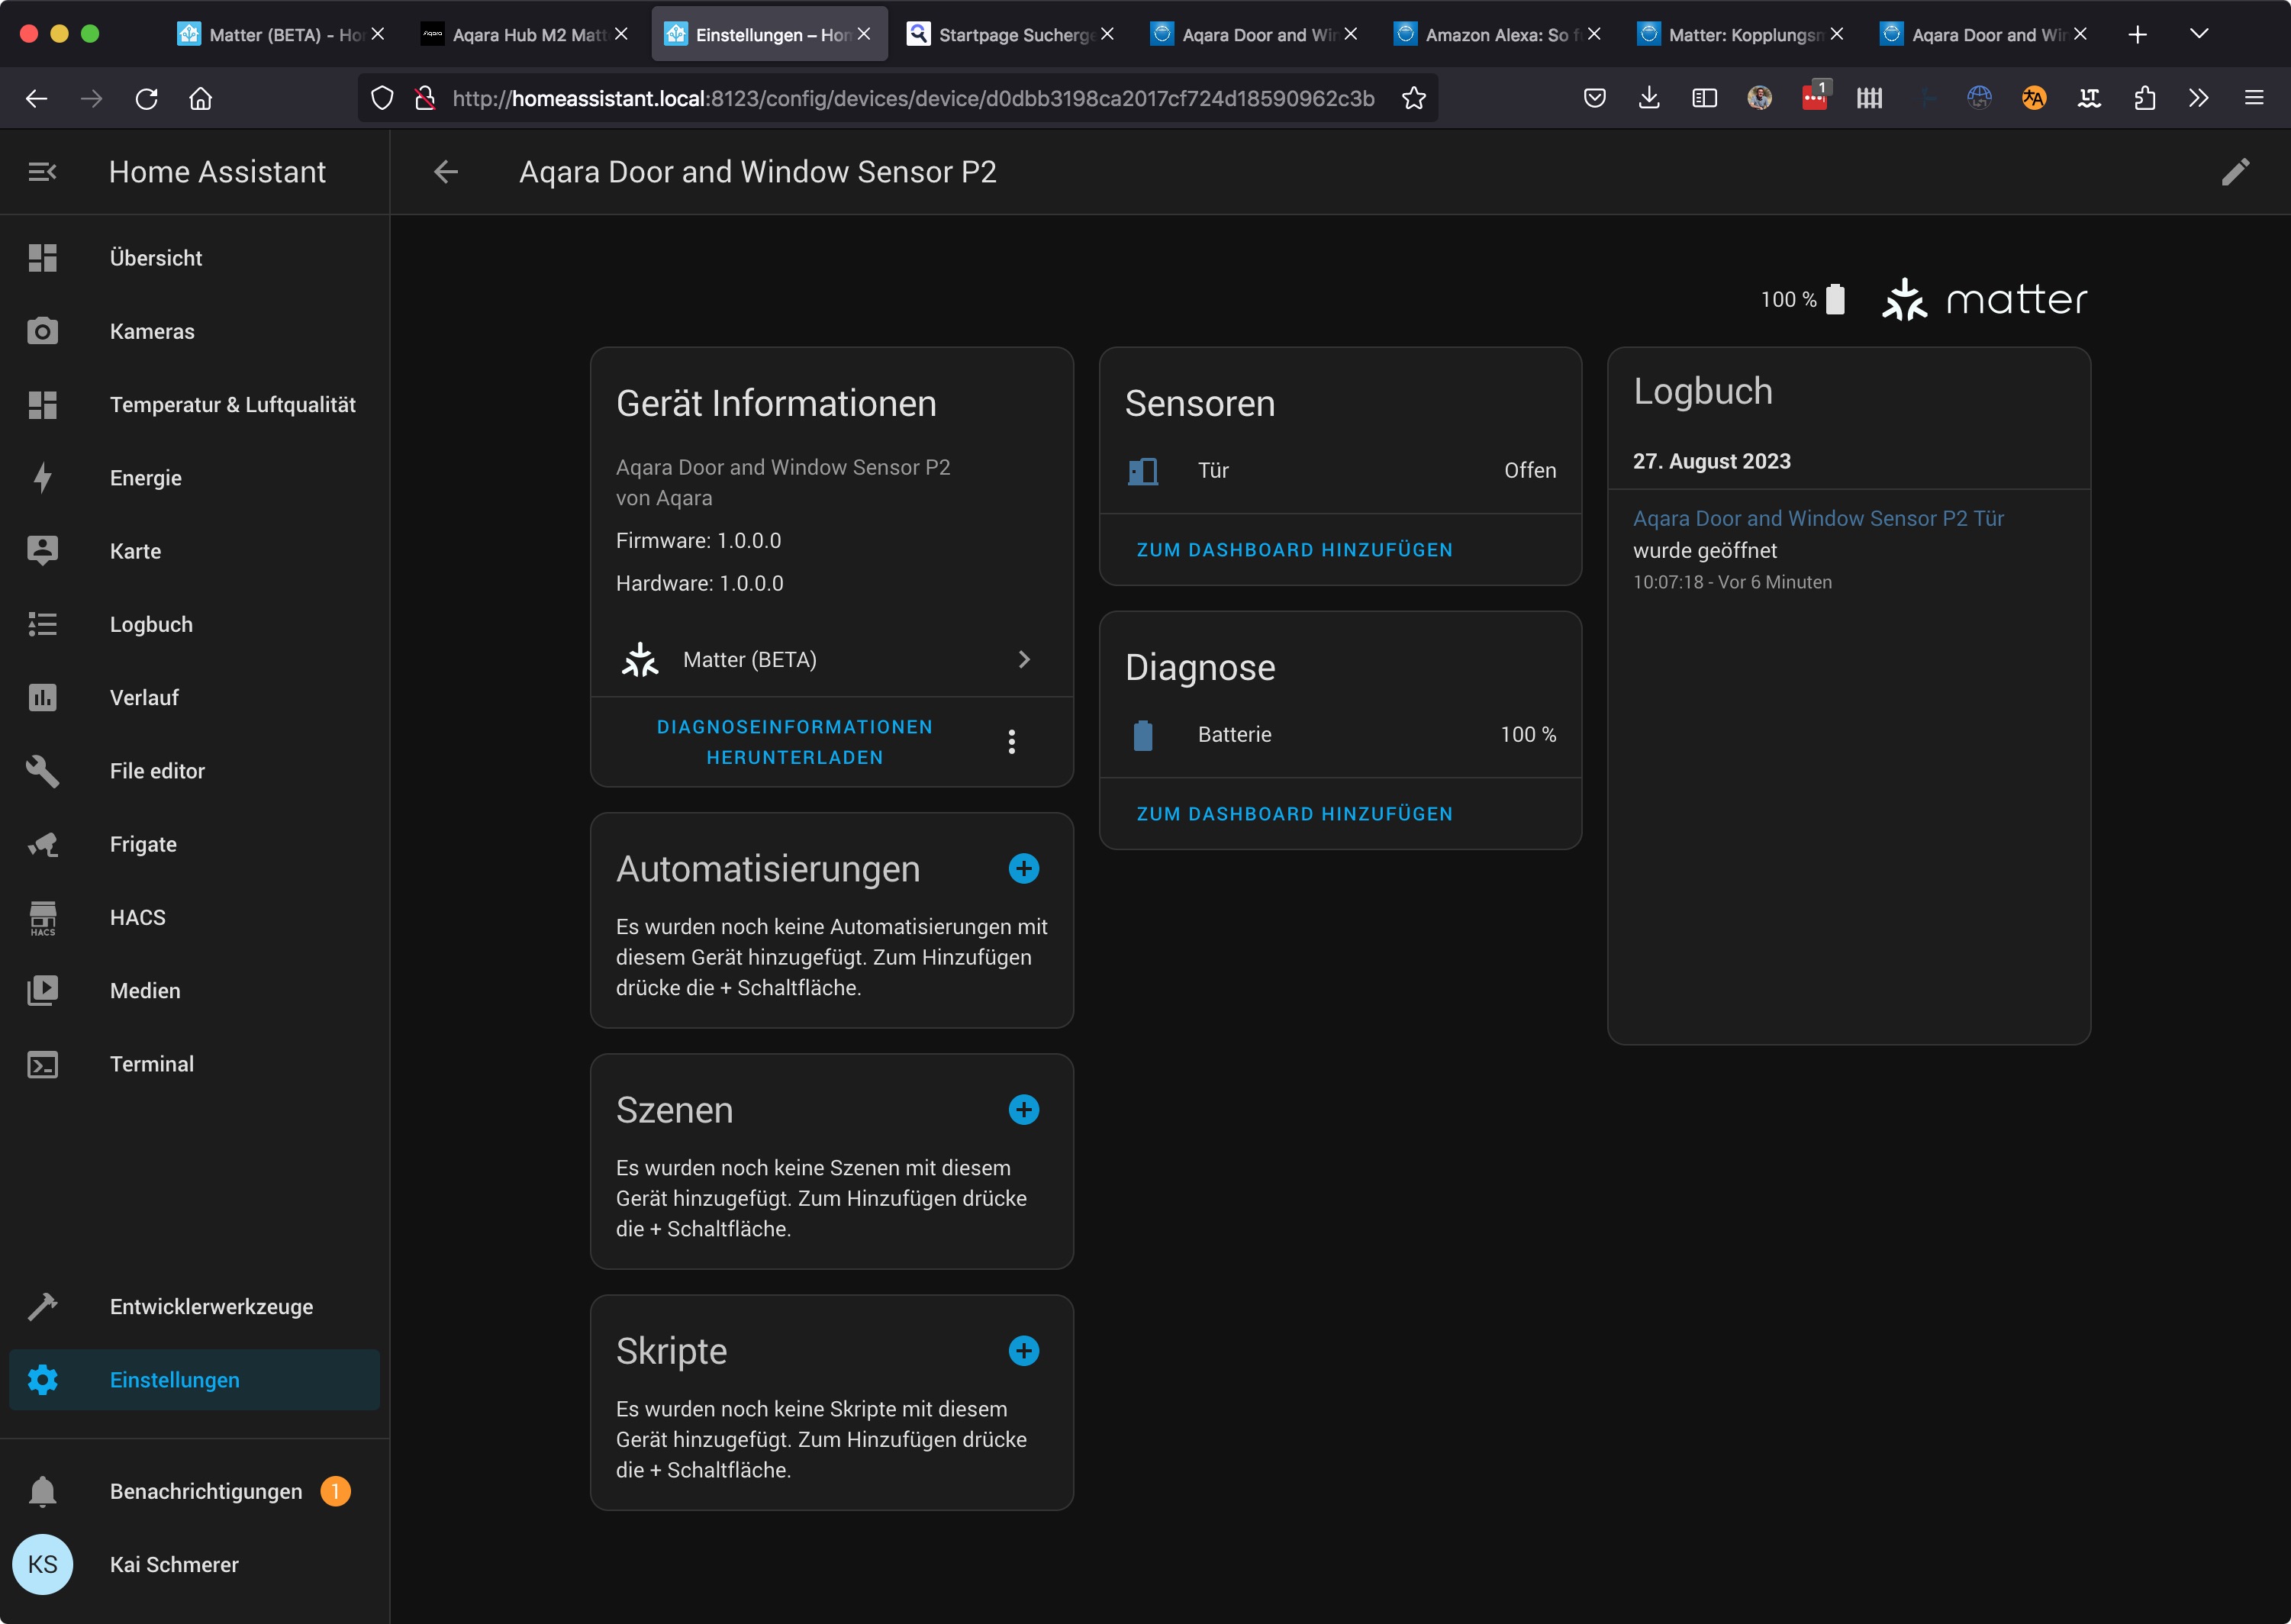Open the Frigate sidebar item
Viewport: 2291px width, 1624px height.
[x=143, y=844]
